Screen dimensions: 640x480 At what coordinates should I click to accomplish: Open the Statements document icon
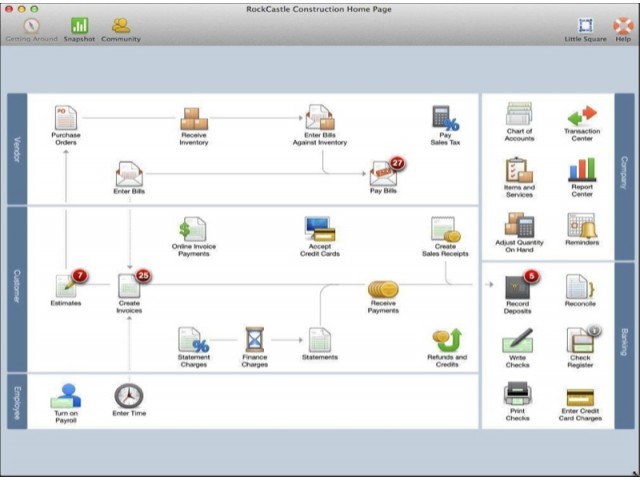320,340
